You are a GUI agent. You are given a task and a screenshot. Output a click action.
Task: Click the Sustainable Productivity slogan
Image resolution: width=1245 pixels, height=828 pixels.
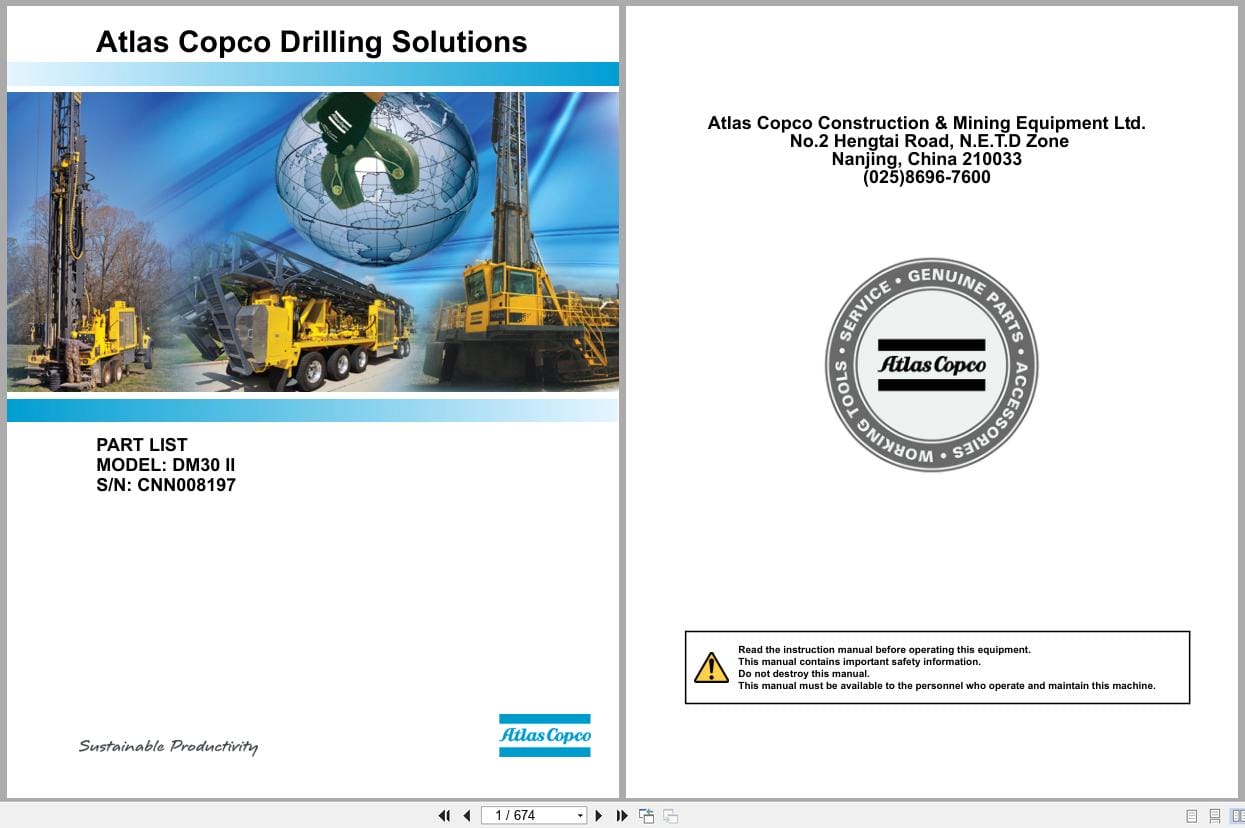pos(168,746)
